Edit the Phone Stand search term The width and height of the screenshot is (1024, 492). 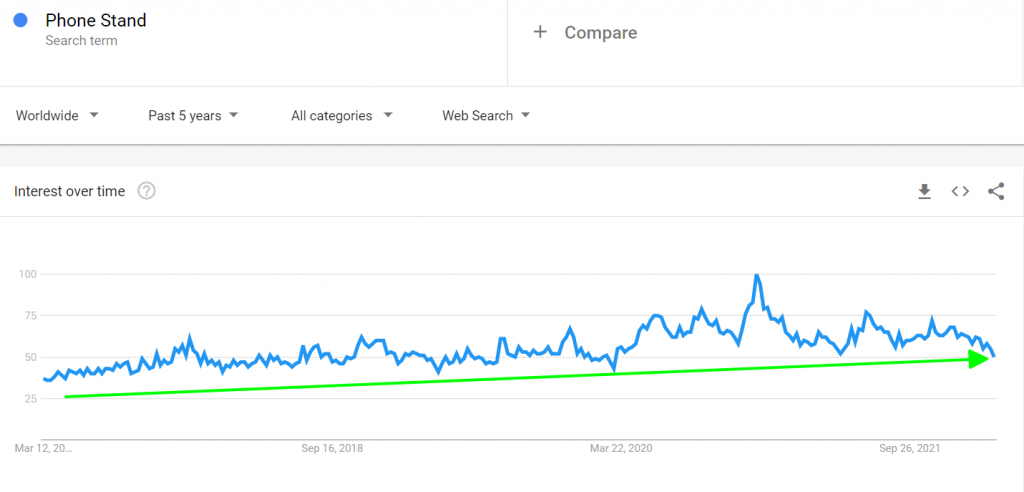pos(96,21)
